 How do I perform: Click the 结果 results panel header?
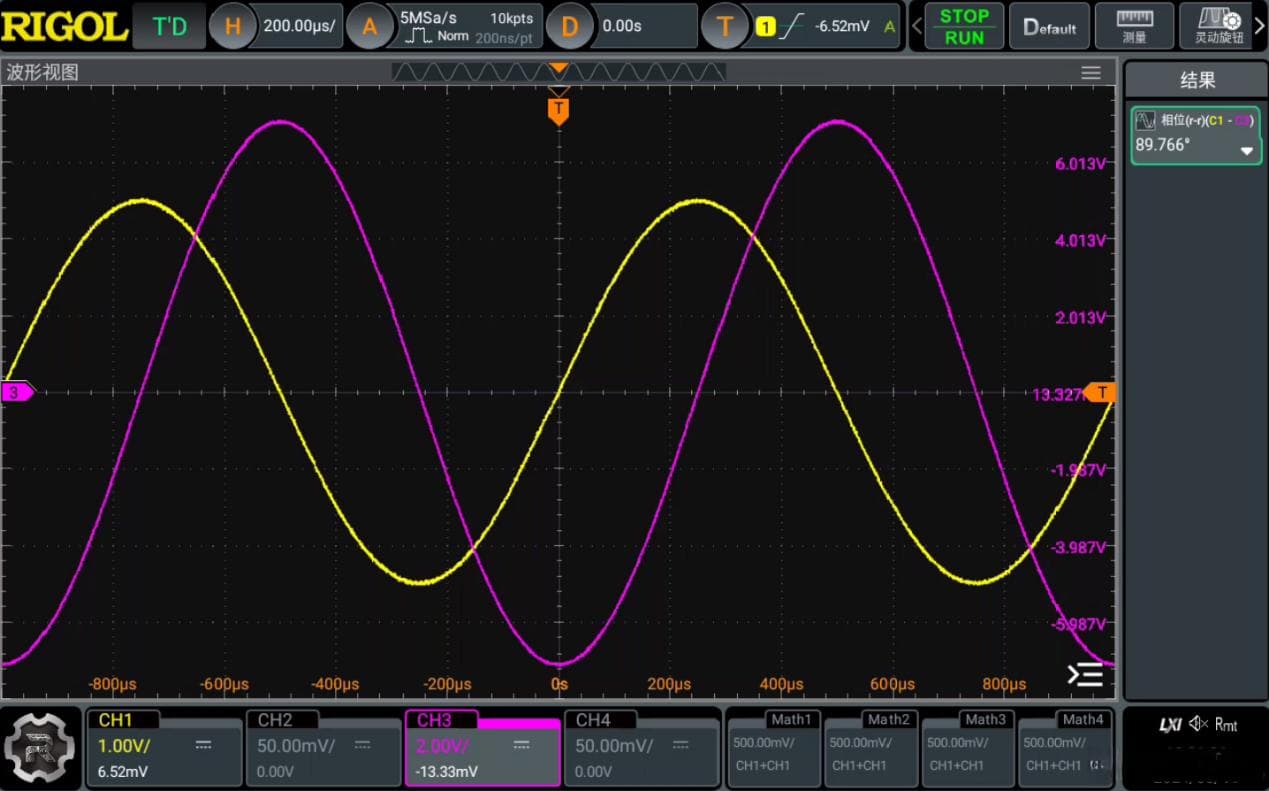[x=1196, y=81]
